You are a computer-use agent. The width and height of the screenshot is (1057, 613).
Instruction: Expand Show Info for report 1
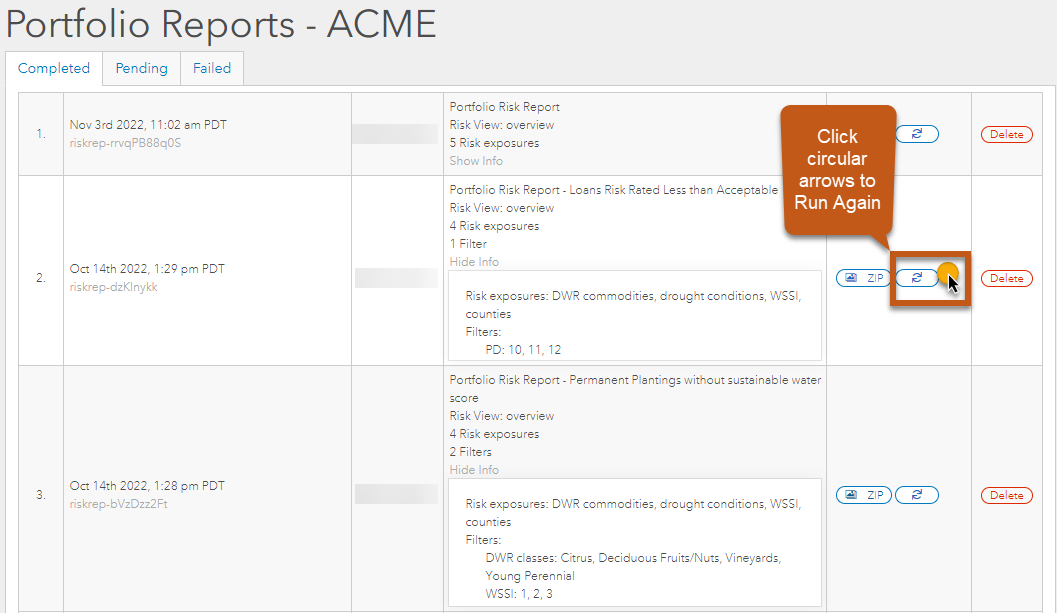point(476,161)
